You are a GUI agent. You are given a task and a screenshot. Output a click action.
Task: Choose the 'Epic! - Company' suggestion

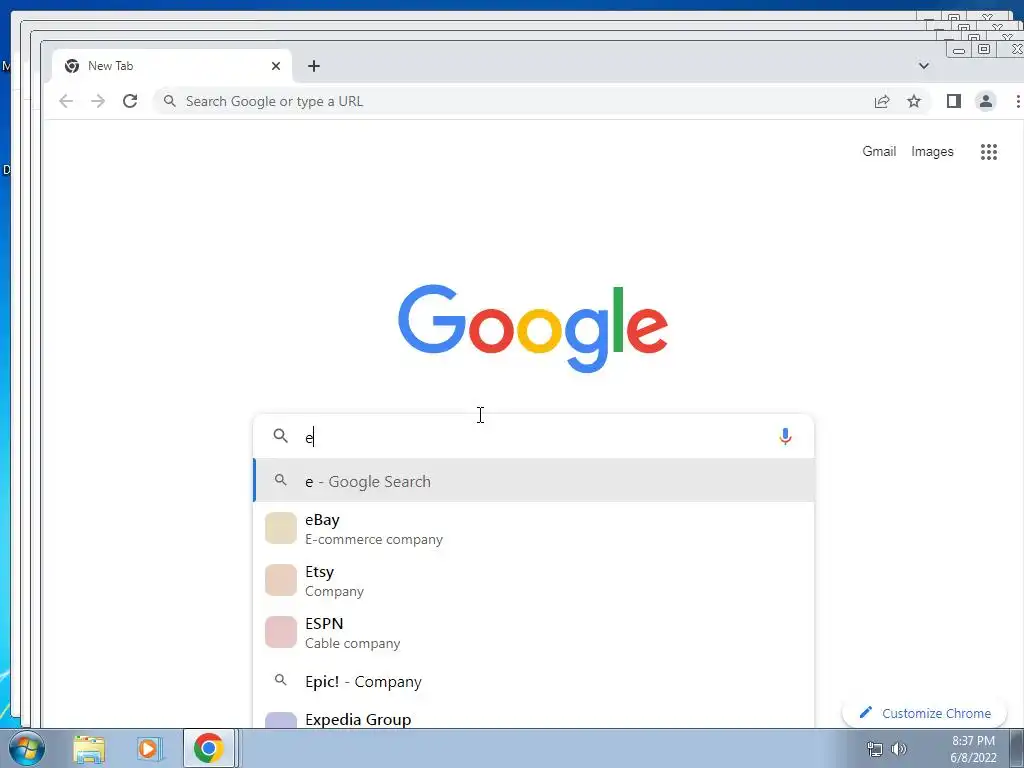pos(534,681)
